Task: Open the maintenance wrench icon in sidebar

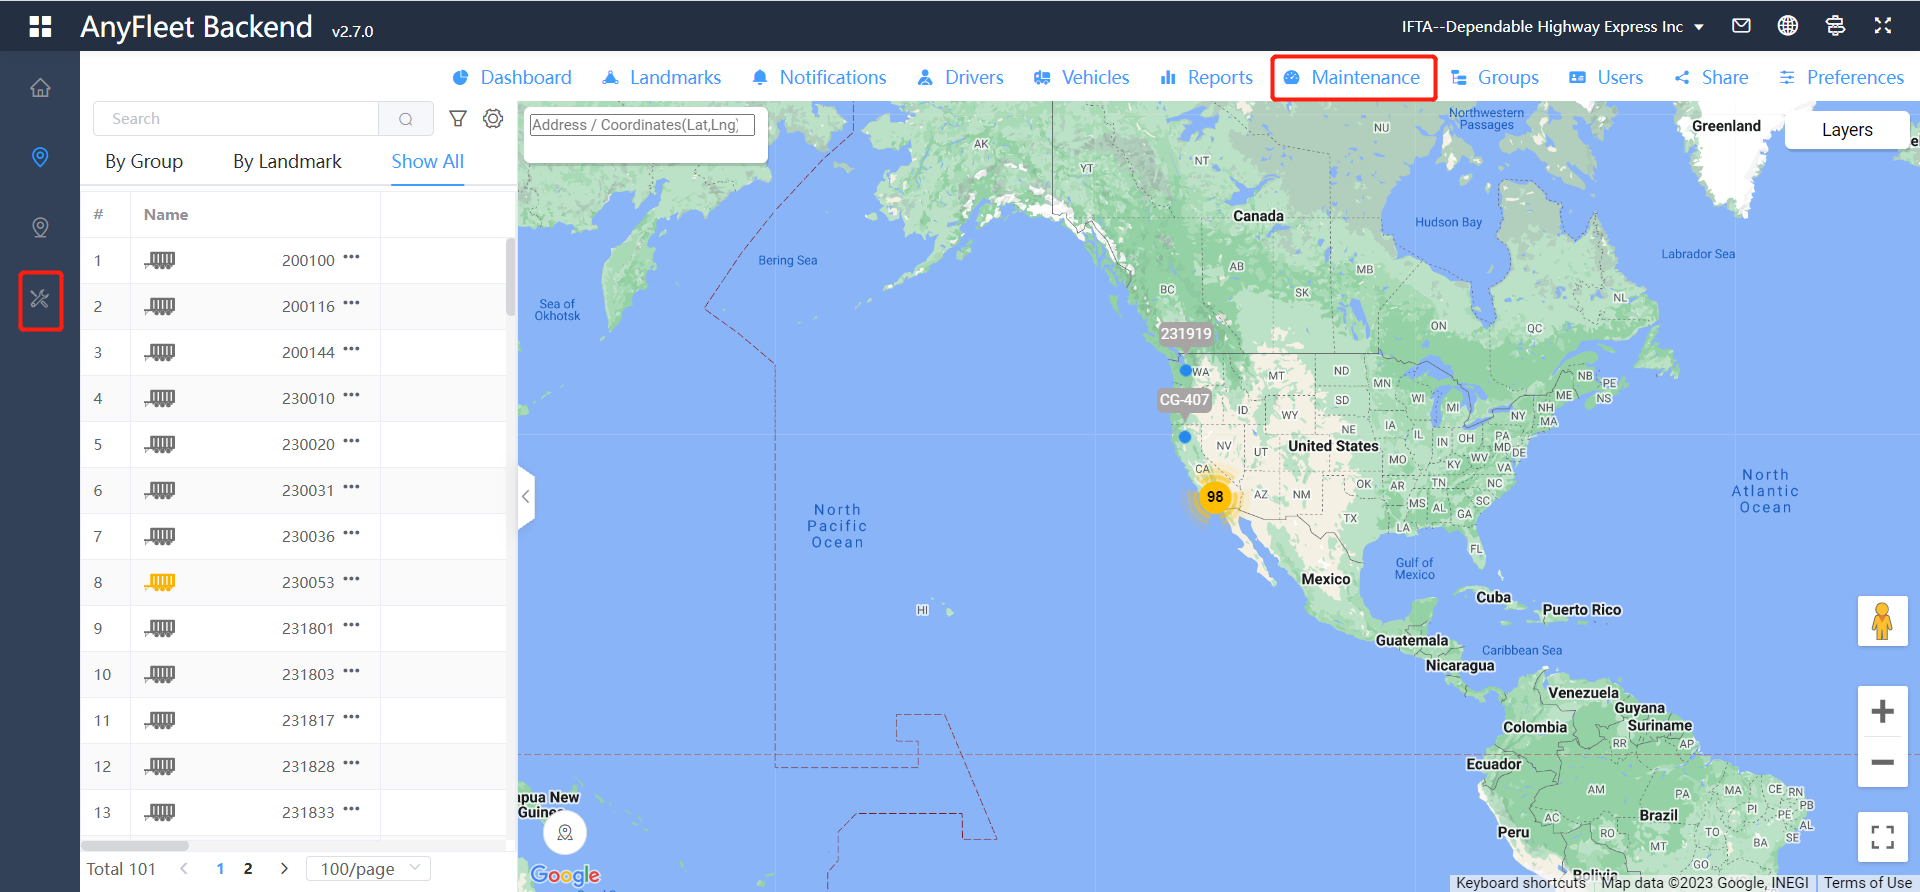Action: (40, 299)
